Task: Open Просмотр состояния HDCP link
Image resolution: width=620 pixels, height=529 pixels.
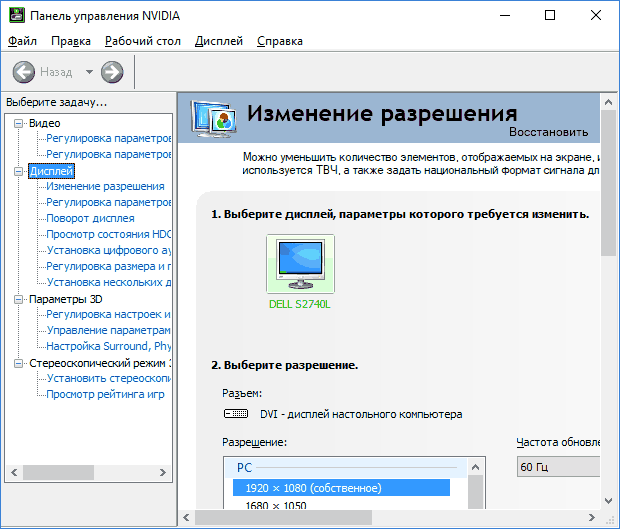Action: (109, 234)
